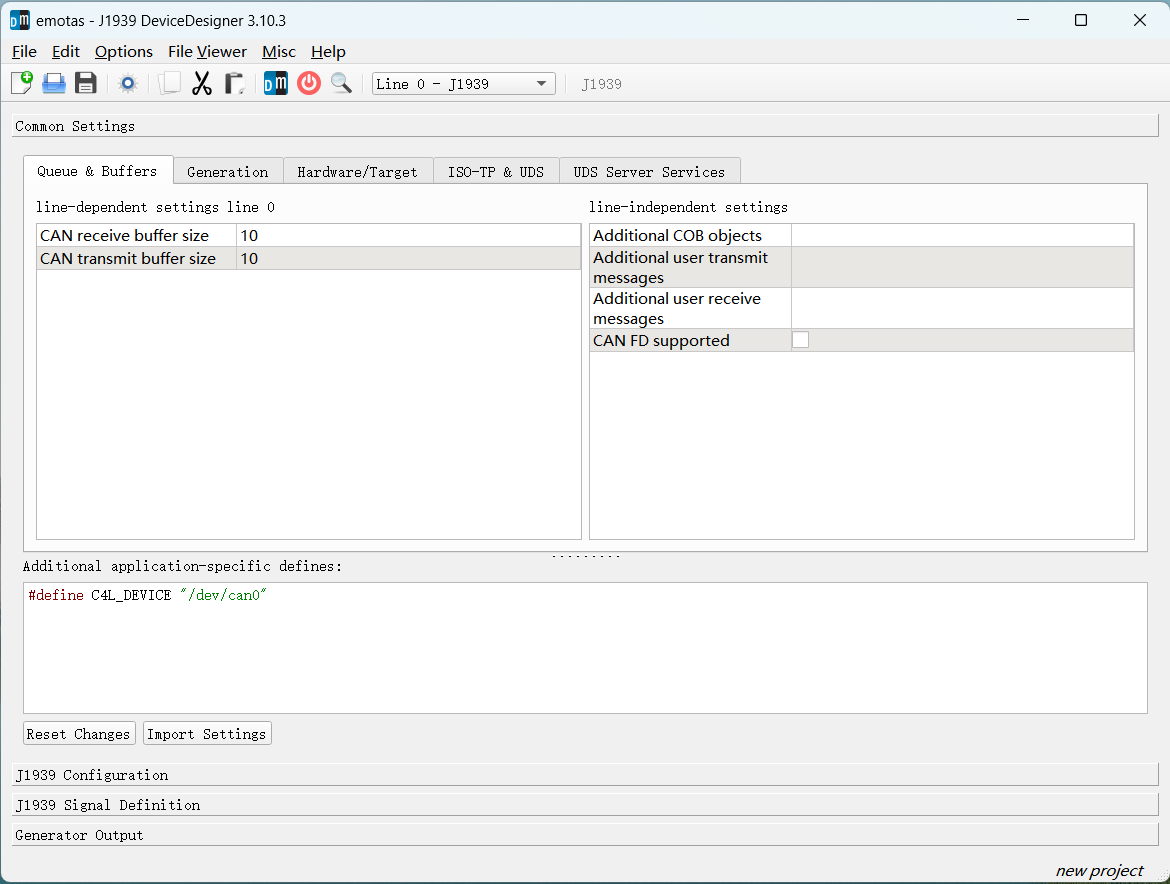Click inside the application-specific defines editor
Image resolution: width=1170 pixels, height=884 pixels.
(x=586, y=648)
